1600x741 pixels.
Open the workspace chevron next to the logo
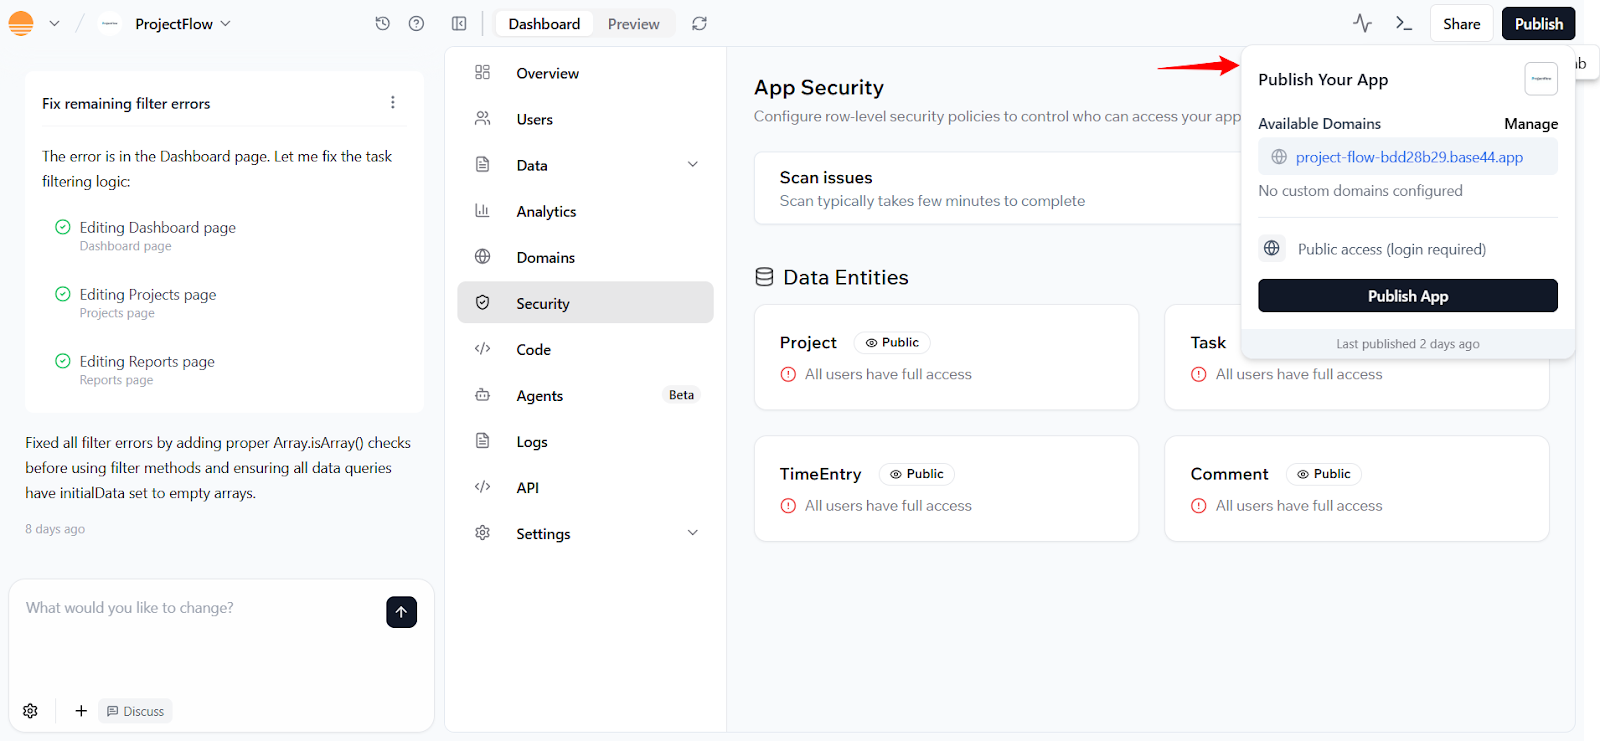pos(54,23)
